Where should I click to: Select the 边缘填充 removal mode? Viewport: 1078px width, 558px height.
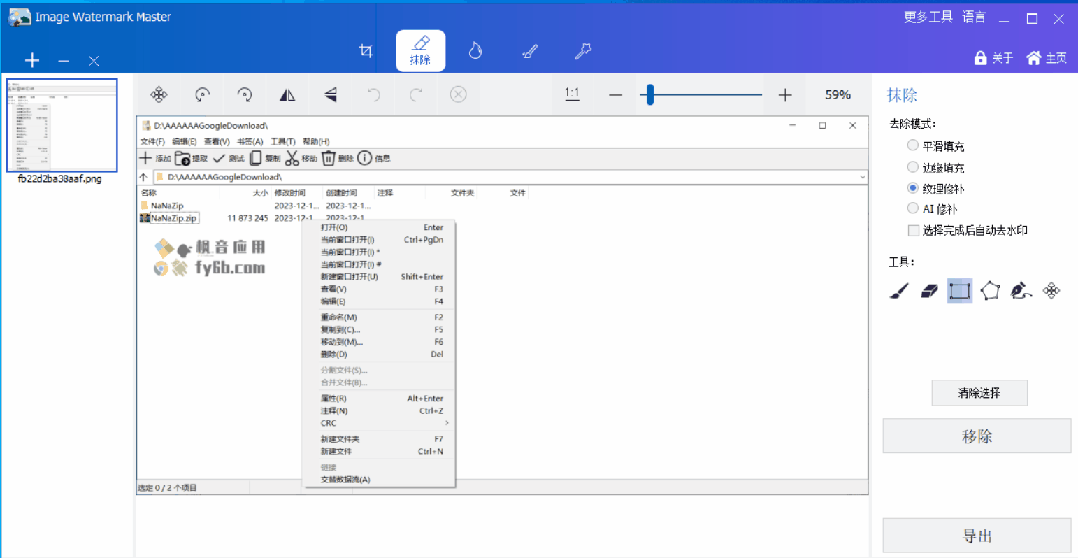pos(938,166)
